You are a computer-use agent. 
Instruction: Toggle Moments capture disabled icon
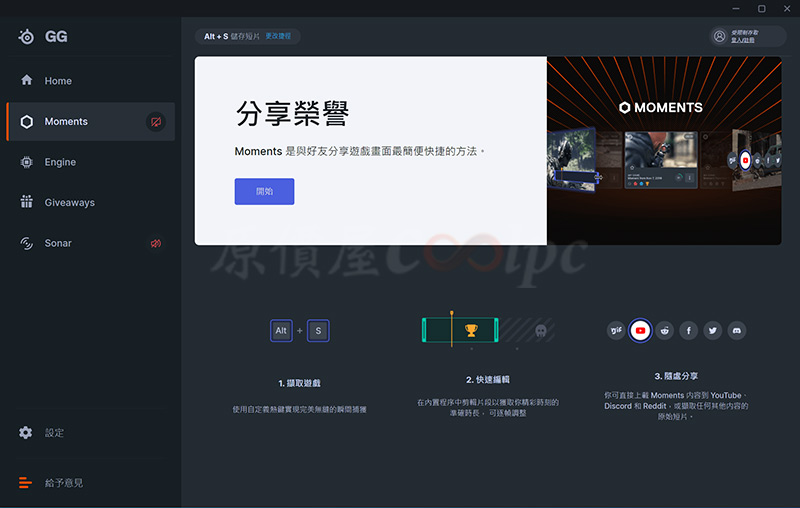(156, 121)
